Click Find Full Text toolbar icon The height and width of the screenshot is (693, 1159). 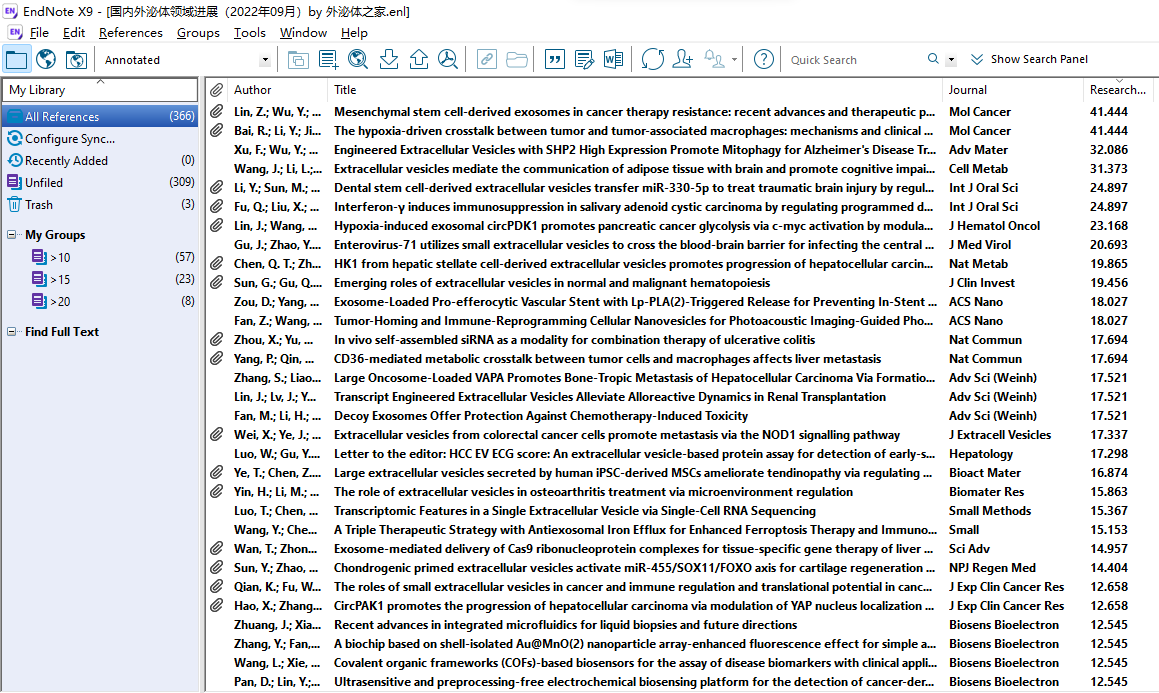click(448, 59)
